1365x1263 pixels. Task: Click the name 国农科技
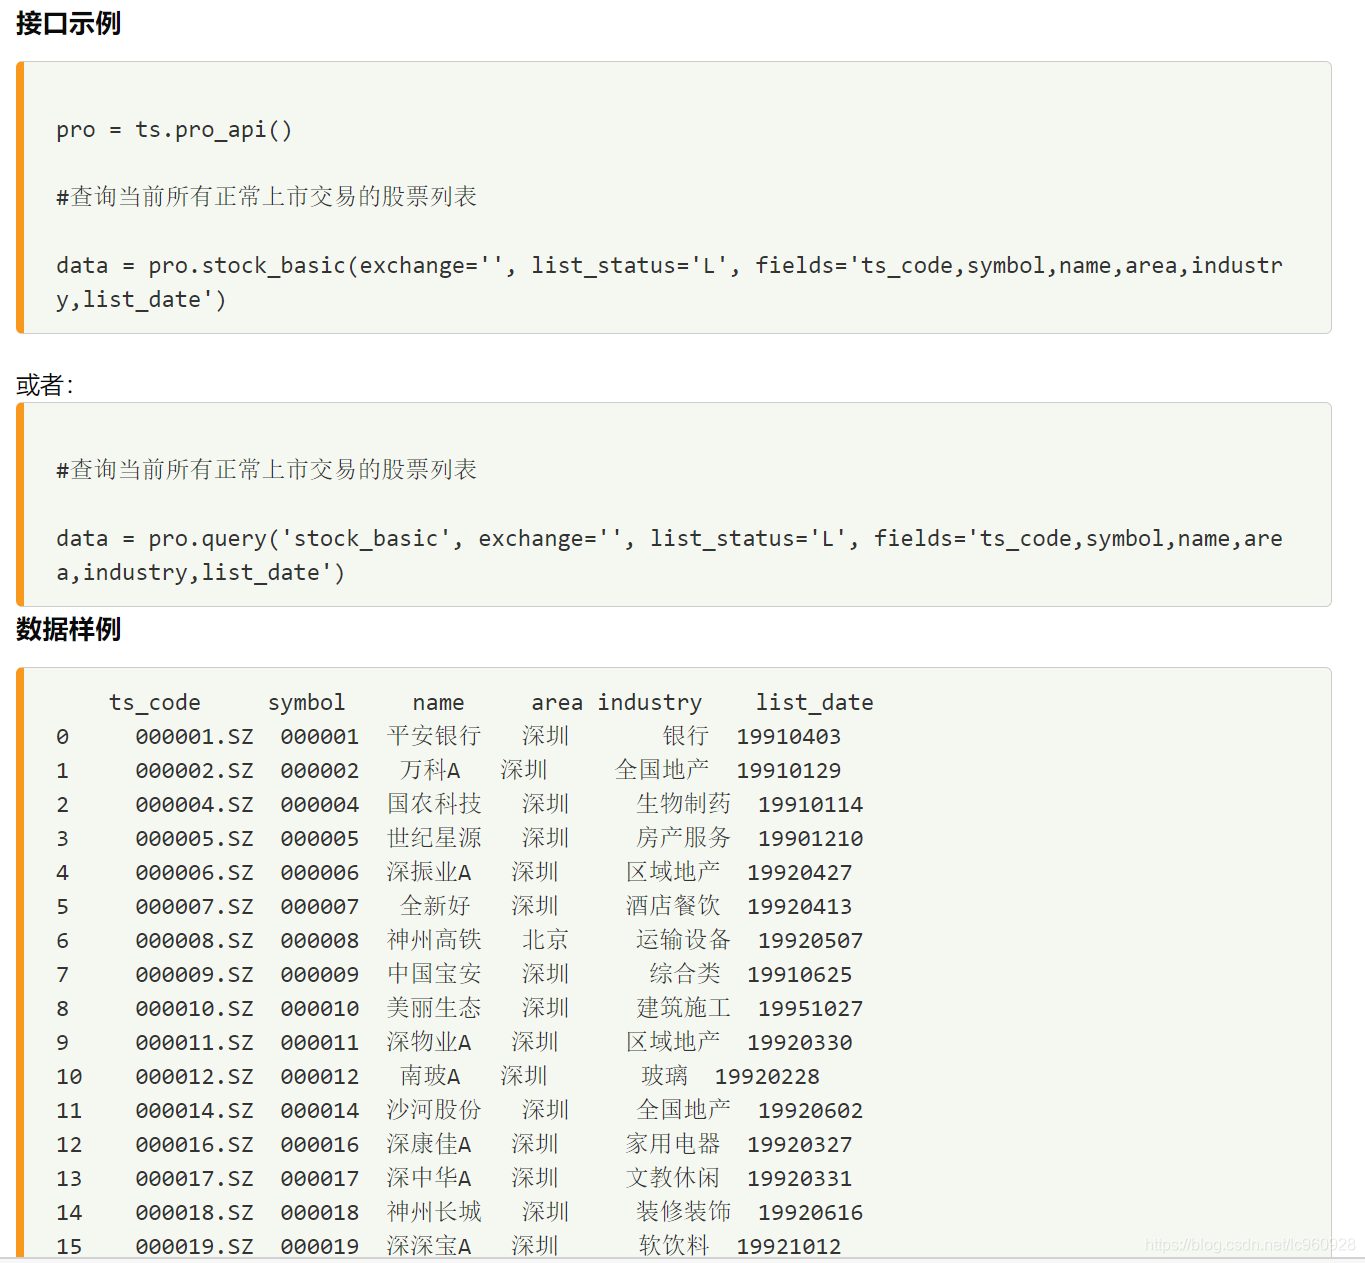(x=434, y=805)
